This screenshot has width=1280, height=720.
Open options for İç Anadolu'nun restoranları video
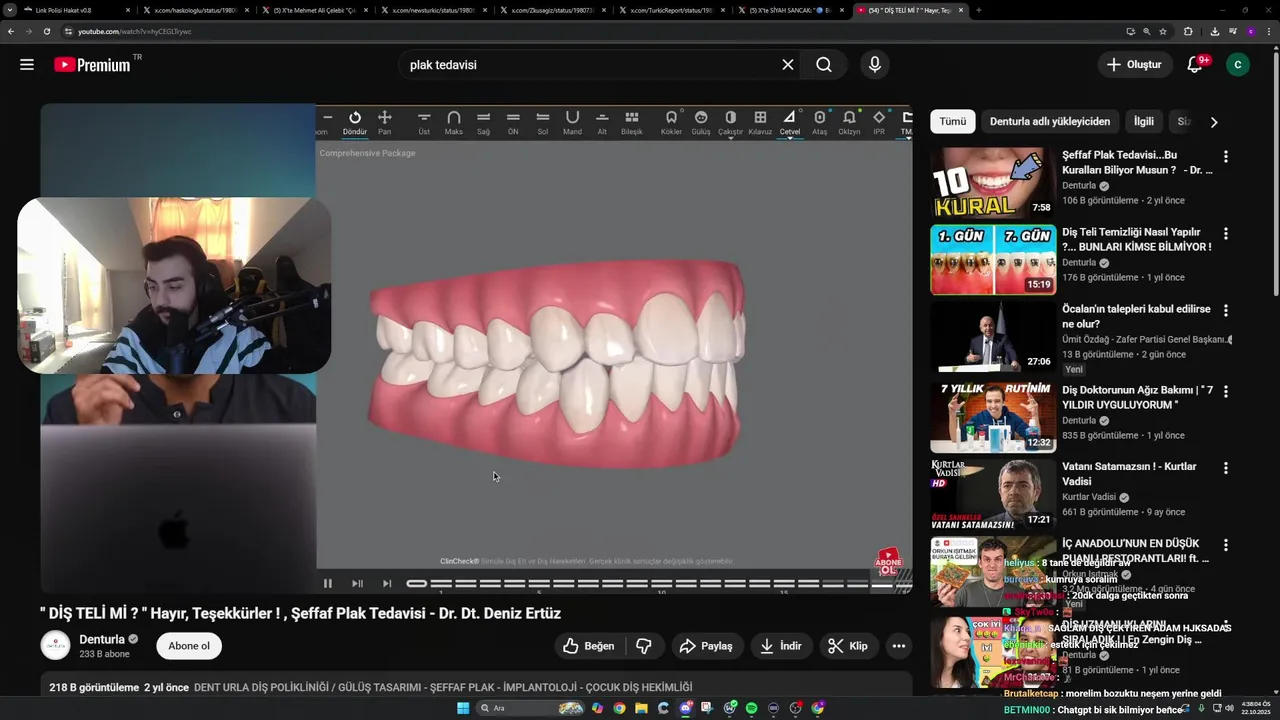(1226, 546)
